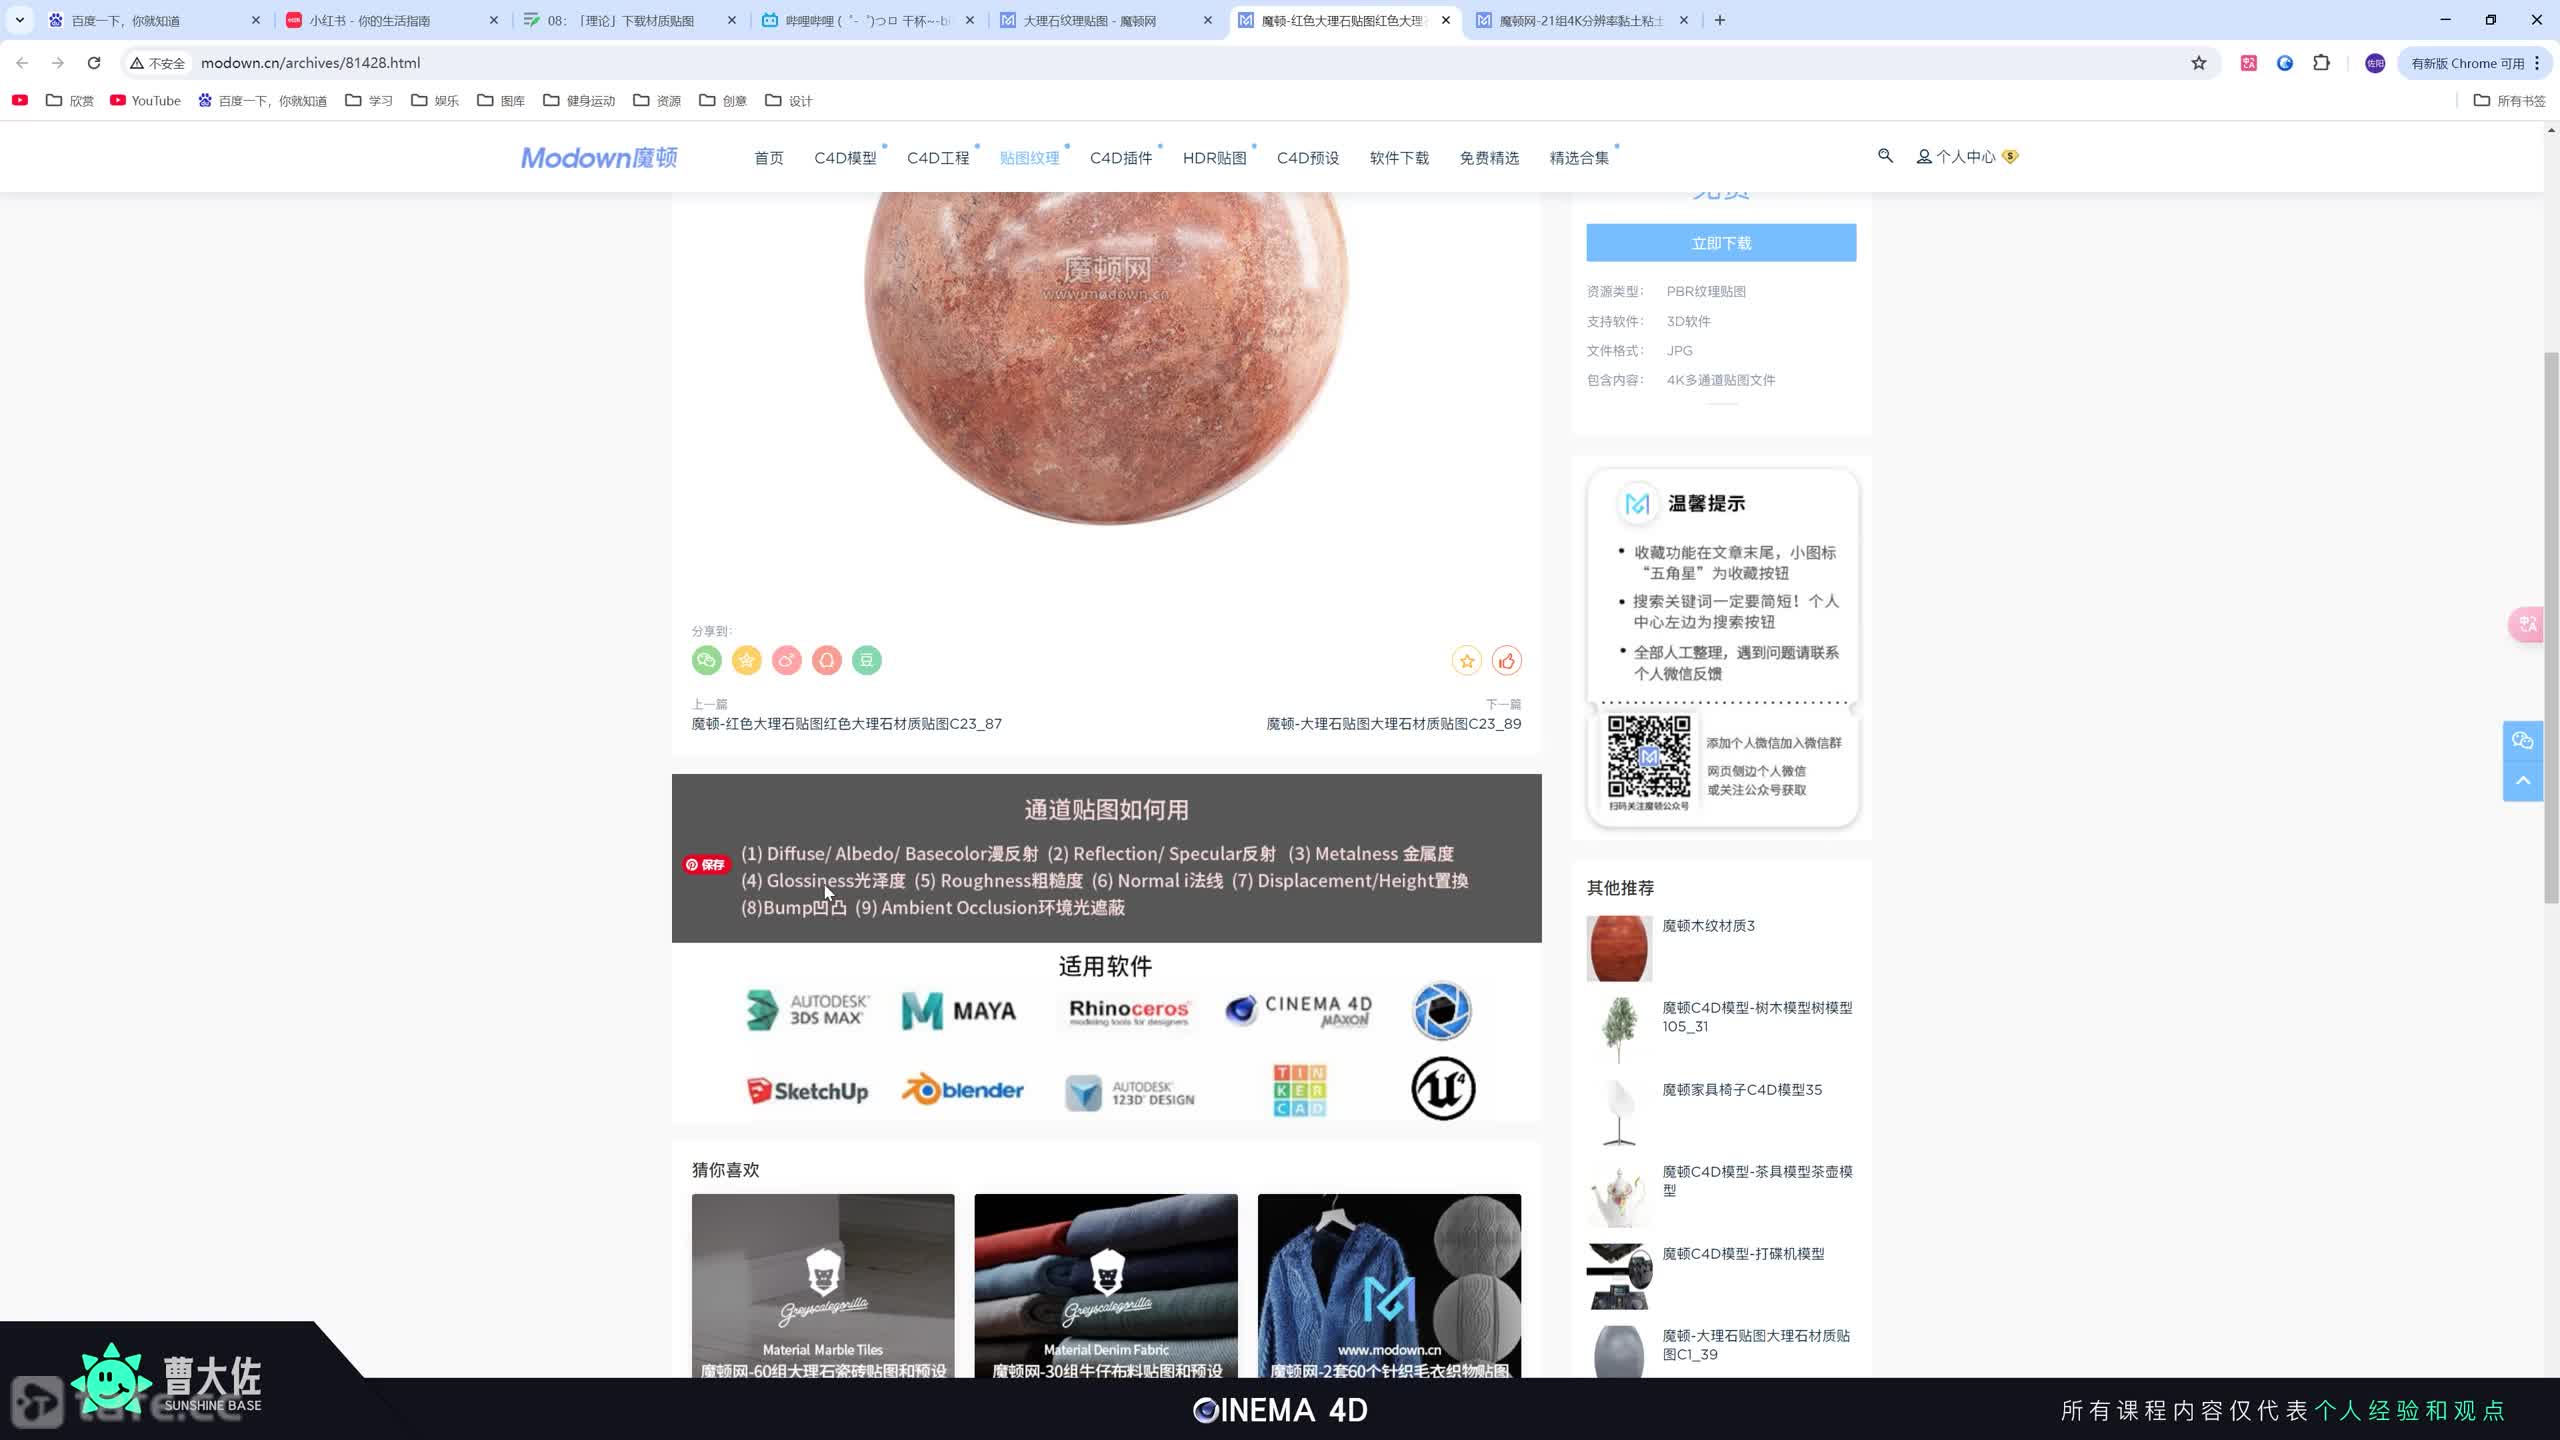Toggle the bookmark star in the address bar

2197,62
